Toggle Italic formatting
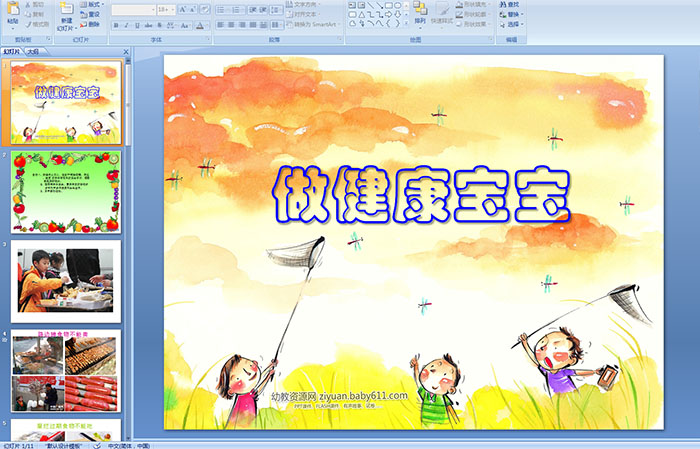The width and height of the screenshot is (700, 449). click(126, 25)
